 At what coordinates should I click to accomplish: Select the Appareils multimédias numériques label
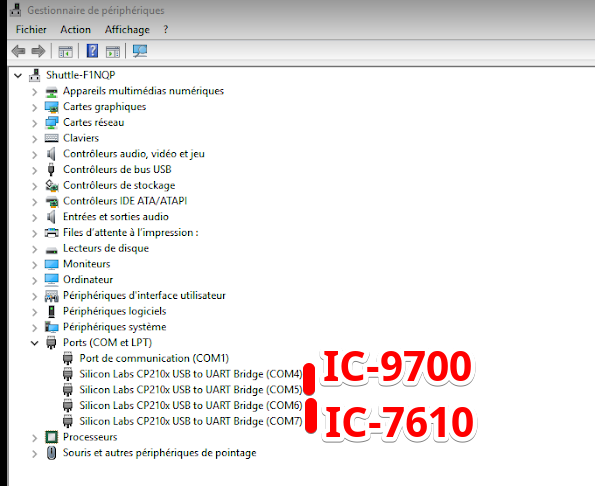143,91
